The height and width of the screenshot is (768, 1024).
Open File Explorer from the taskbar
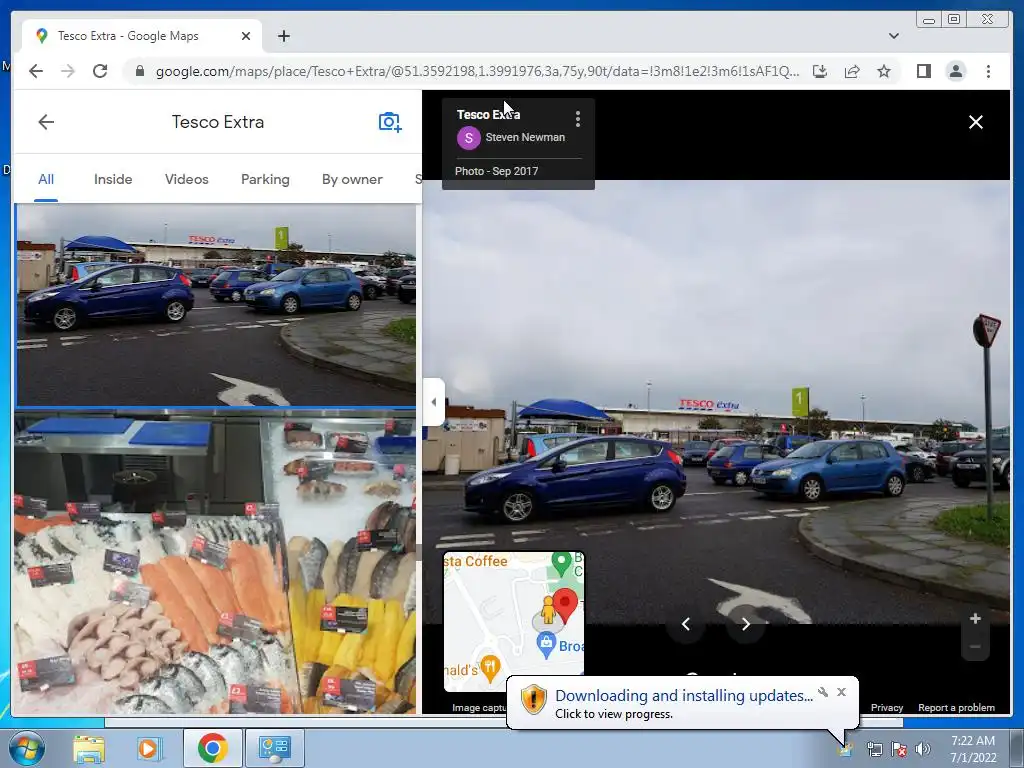click(89, 748)
